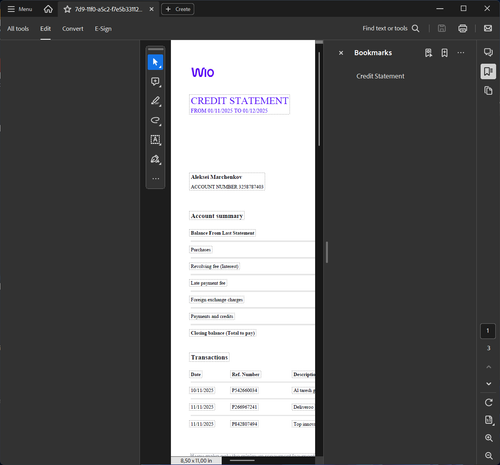This screenshot has height=465, width=500.
Task: Go to next page arrow
Action: pyautogui.click(x=488, y=384)
